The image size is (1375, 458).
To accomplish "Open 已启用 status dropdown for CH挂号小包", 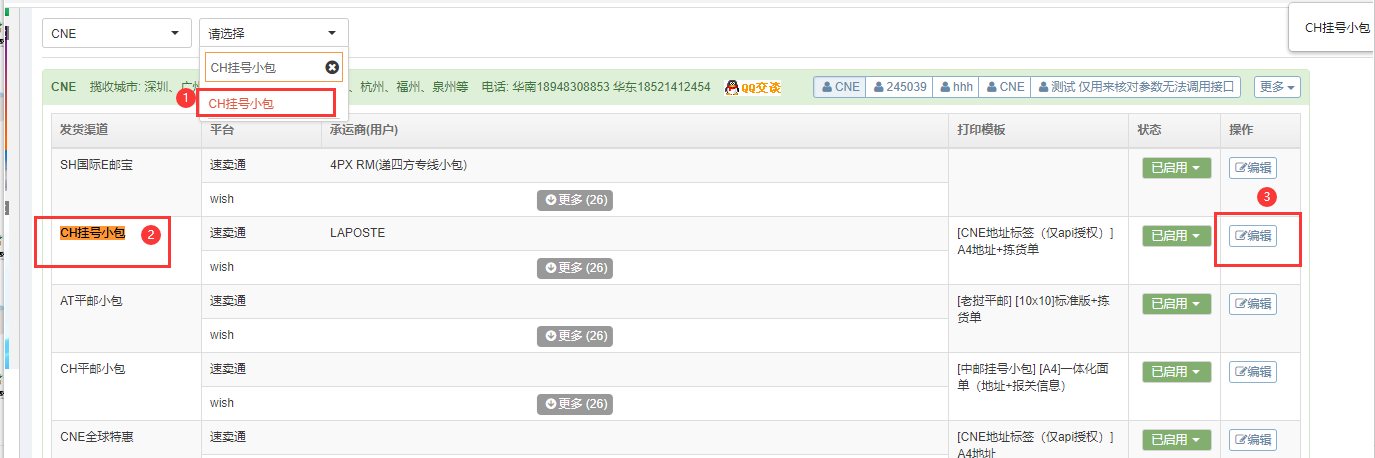I will 1176,236.
